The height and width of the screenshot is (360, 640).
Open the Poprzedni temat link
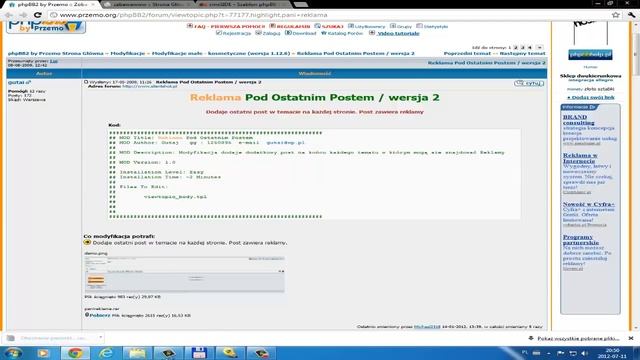[467, 53]
